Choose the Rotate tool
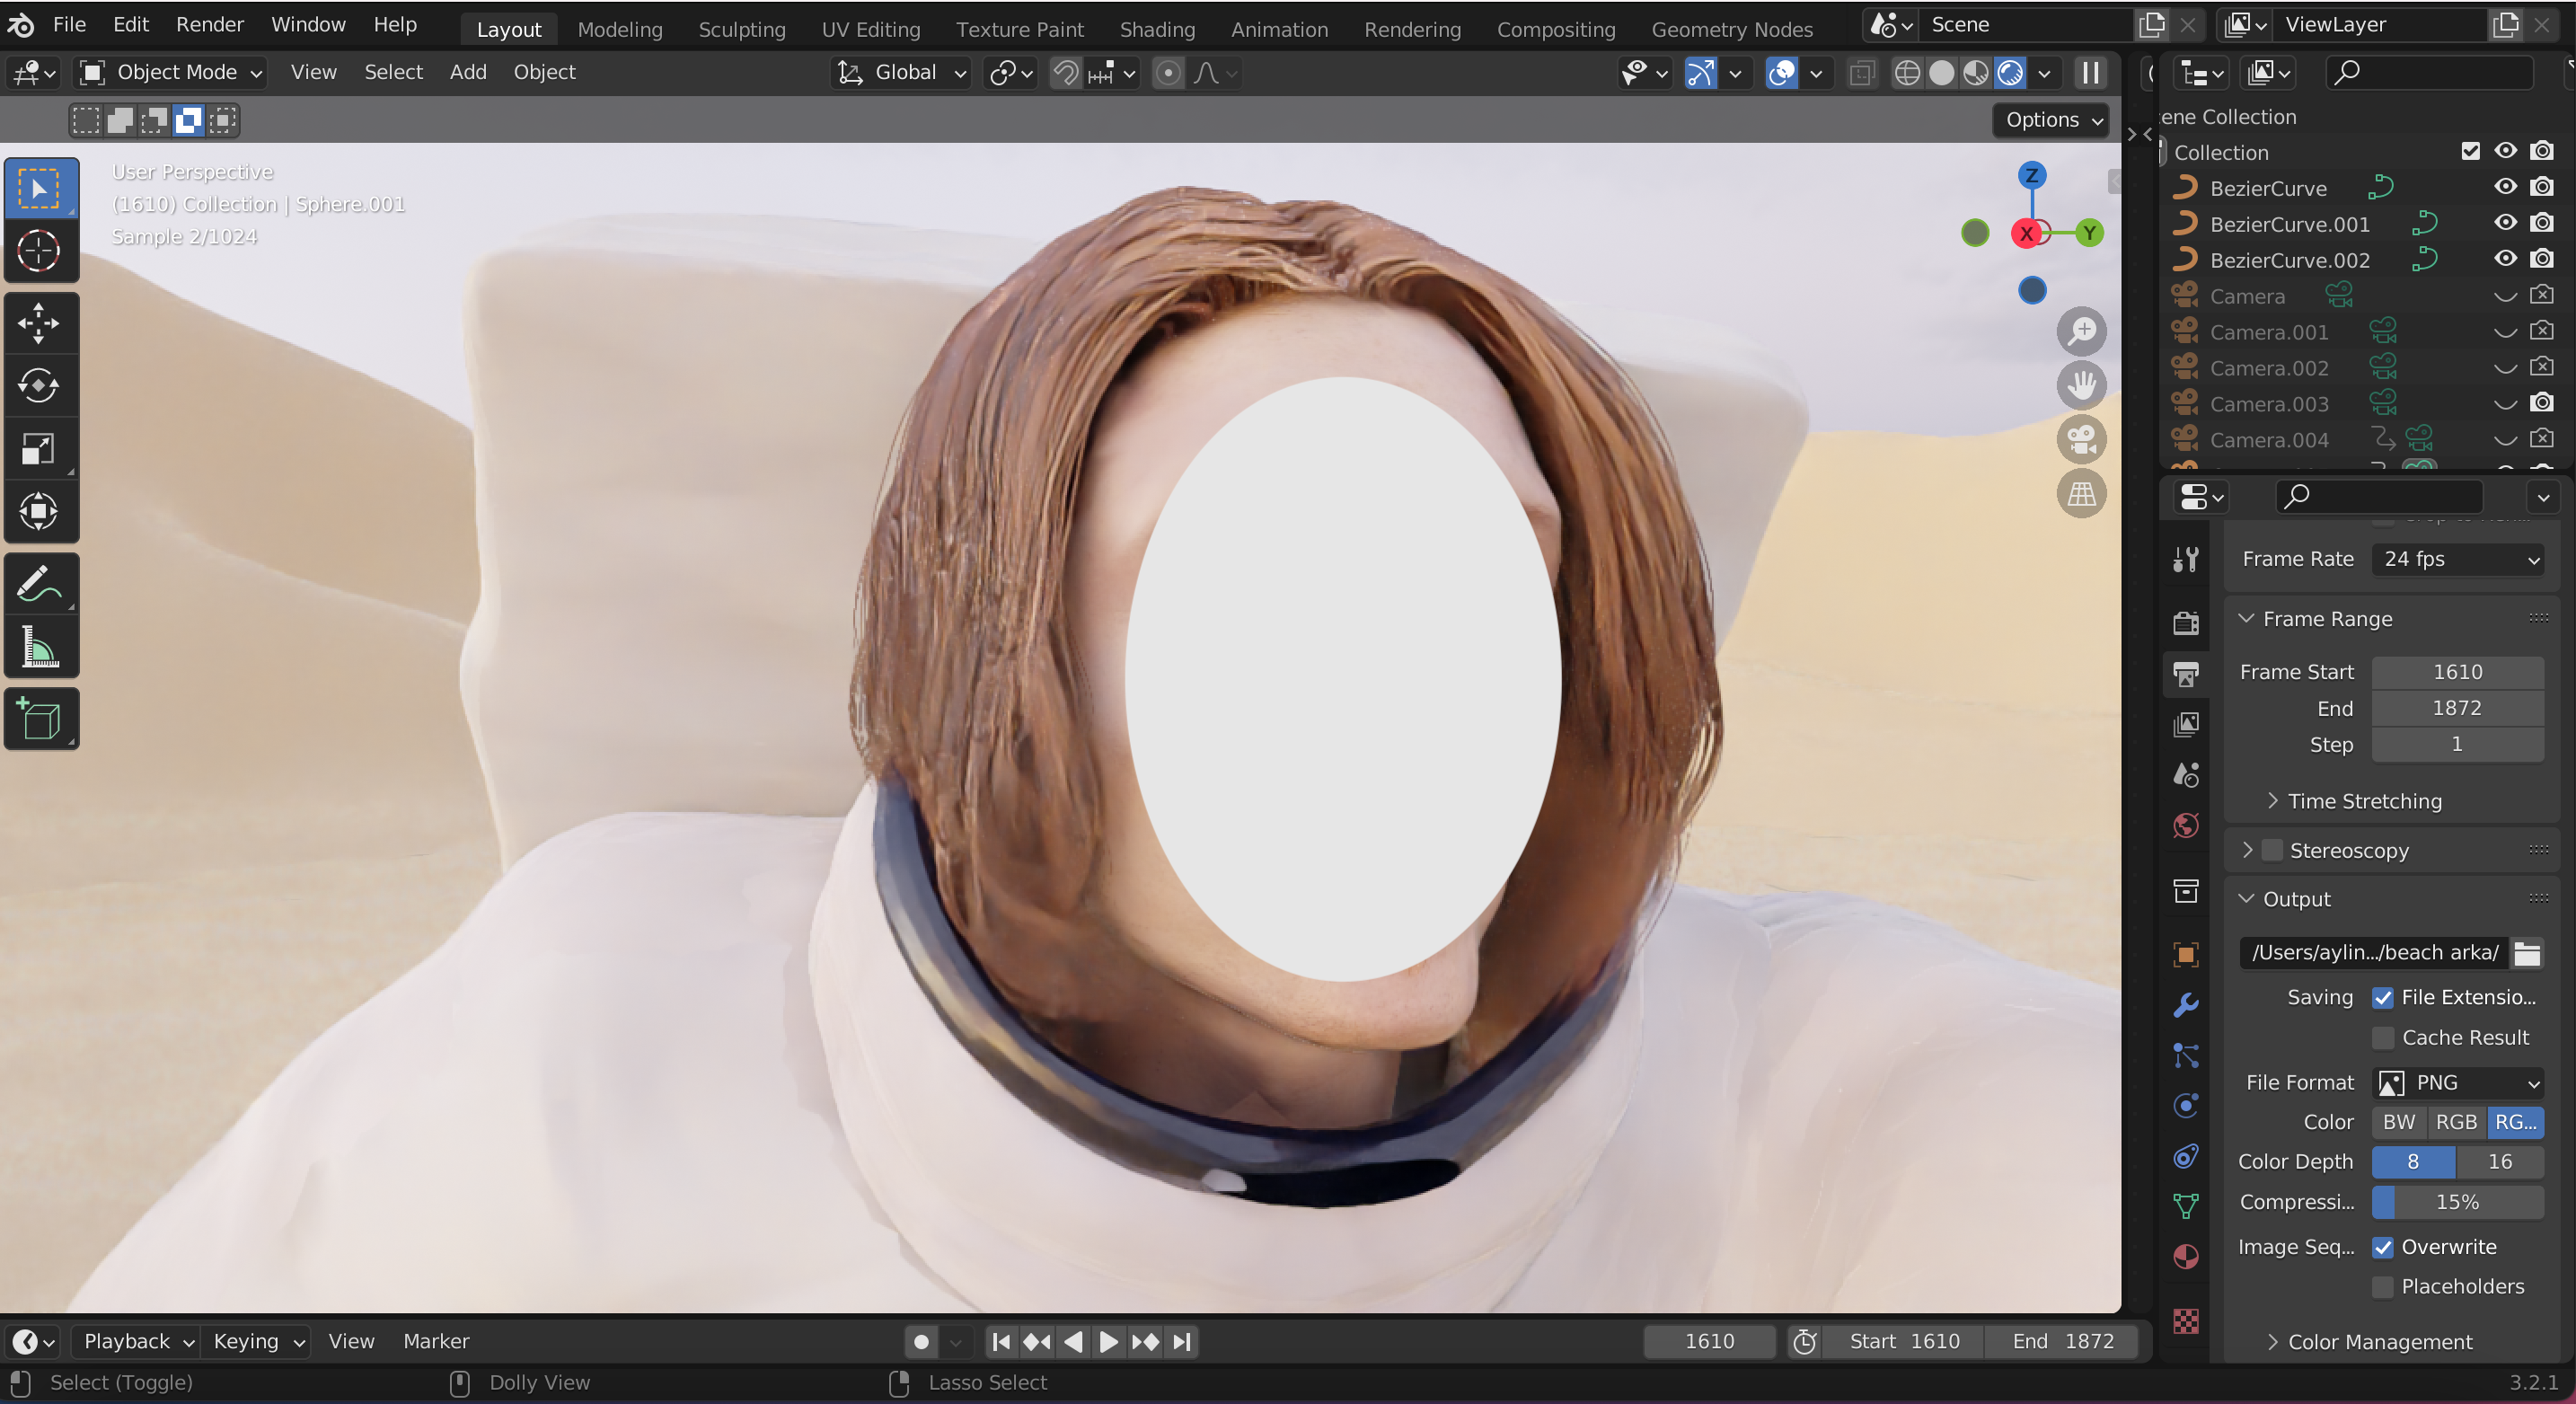The image size is (2576, 1404). click(x=40, y=386)
